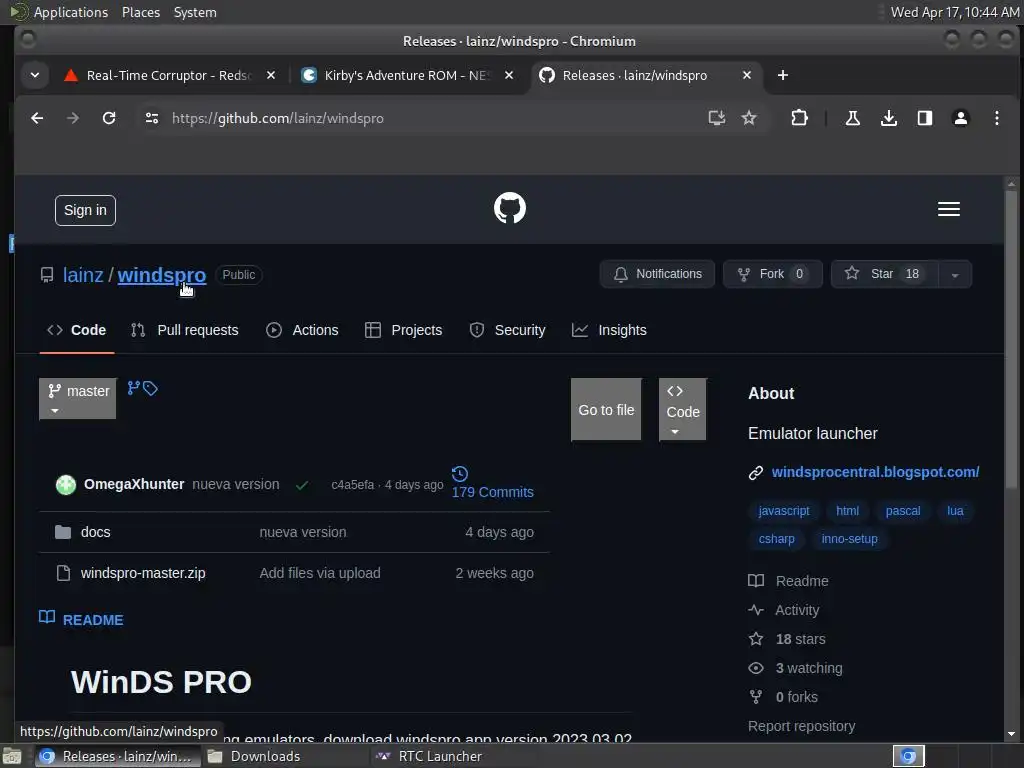The width and height of the screenshot is (1024, 768).
Task: Click the javascript topic tag
Action: point(784,511)
